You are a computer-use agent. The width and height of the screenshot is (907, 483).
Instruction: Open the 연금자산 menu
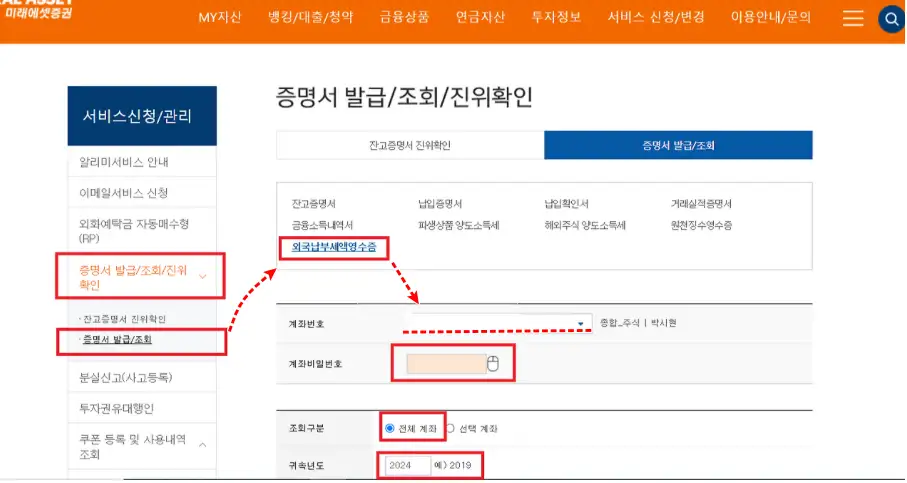[480, 17]
